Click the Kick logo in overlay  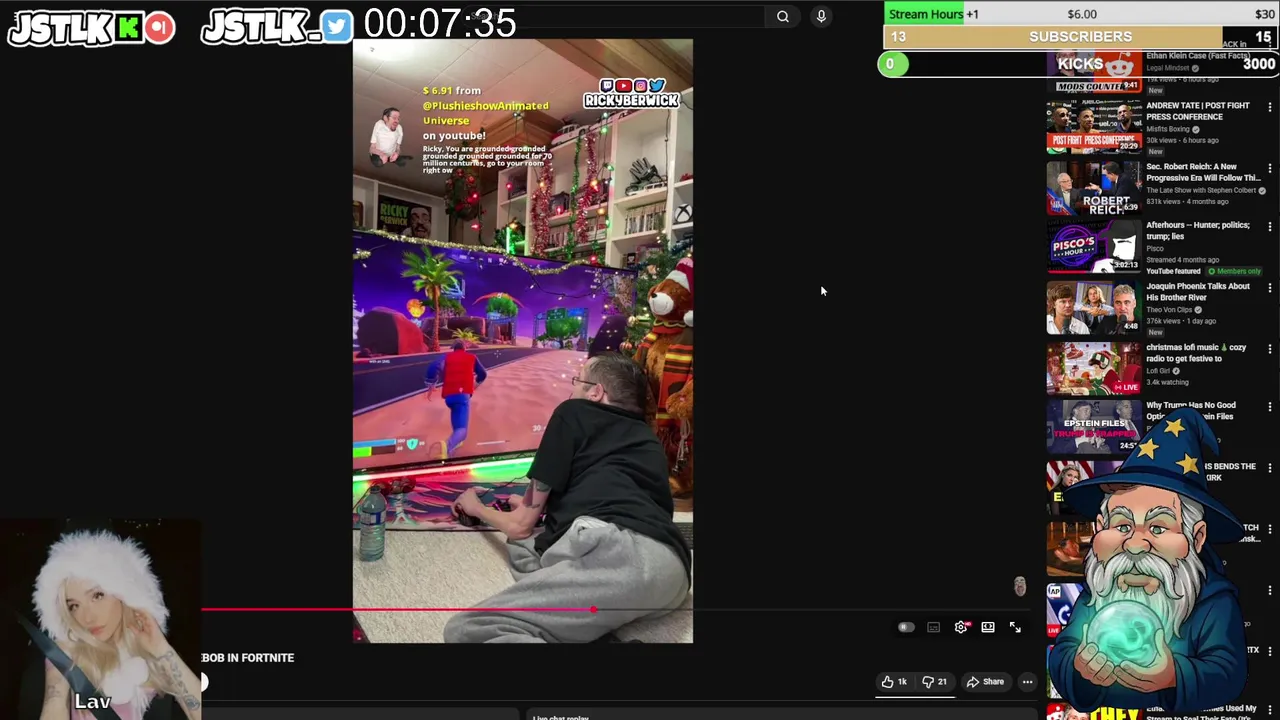(129, 28)
